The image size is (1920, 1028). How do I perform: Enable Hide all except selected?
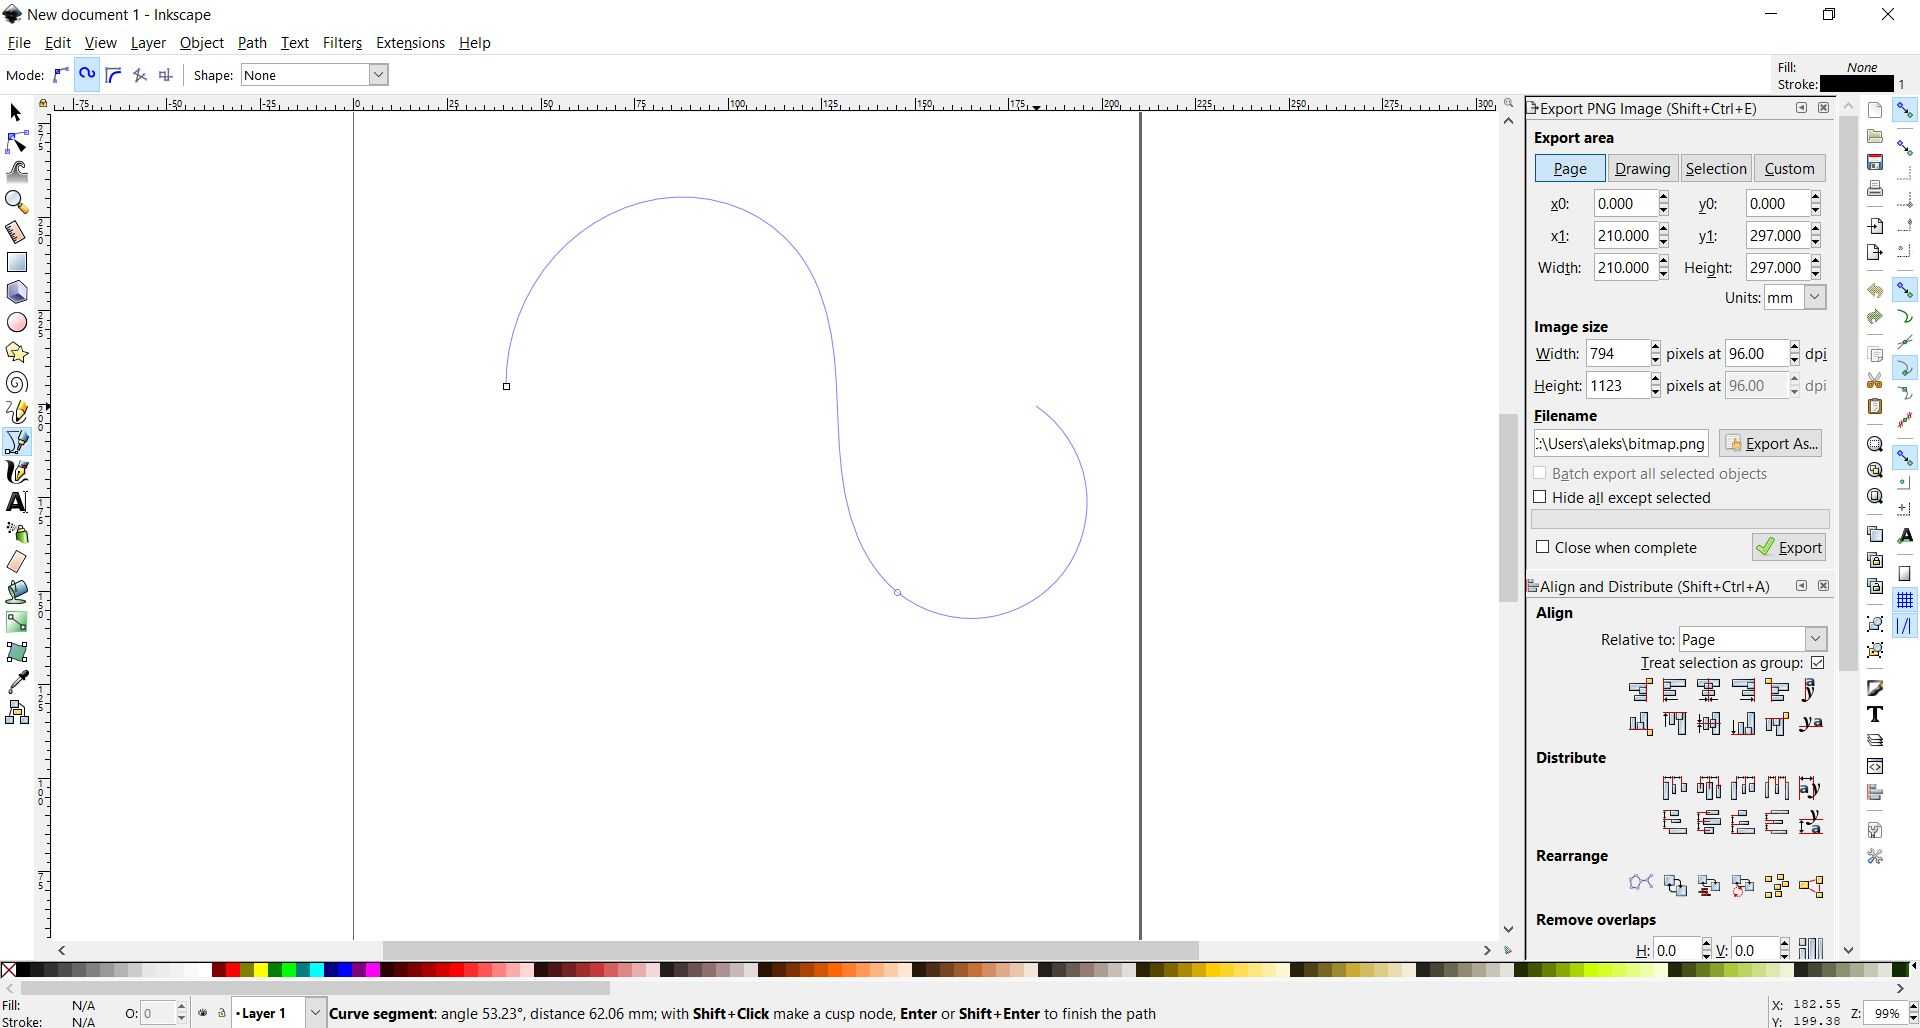[1540, 497]
